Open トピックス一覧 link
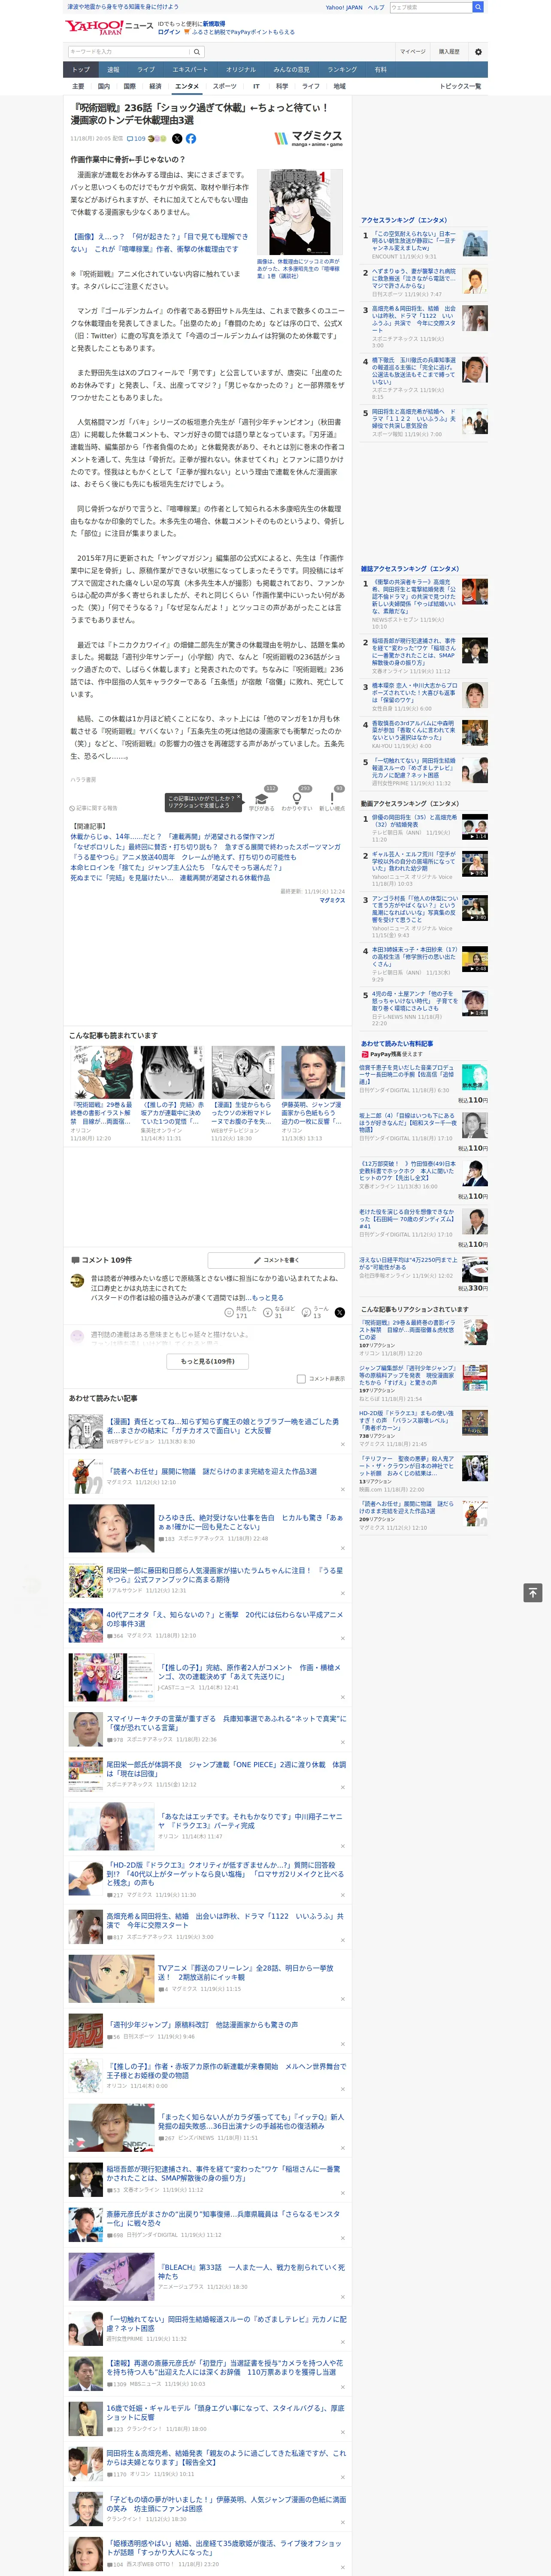This screenshot has height=2576, width=551. tap(460, 86)
